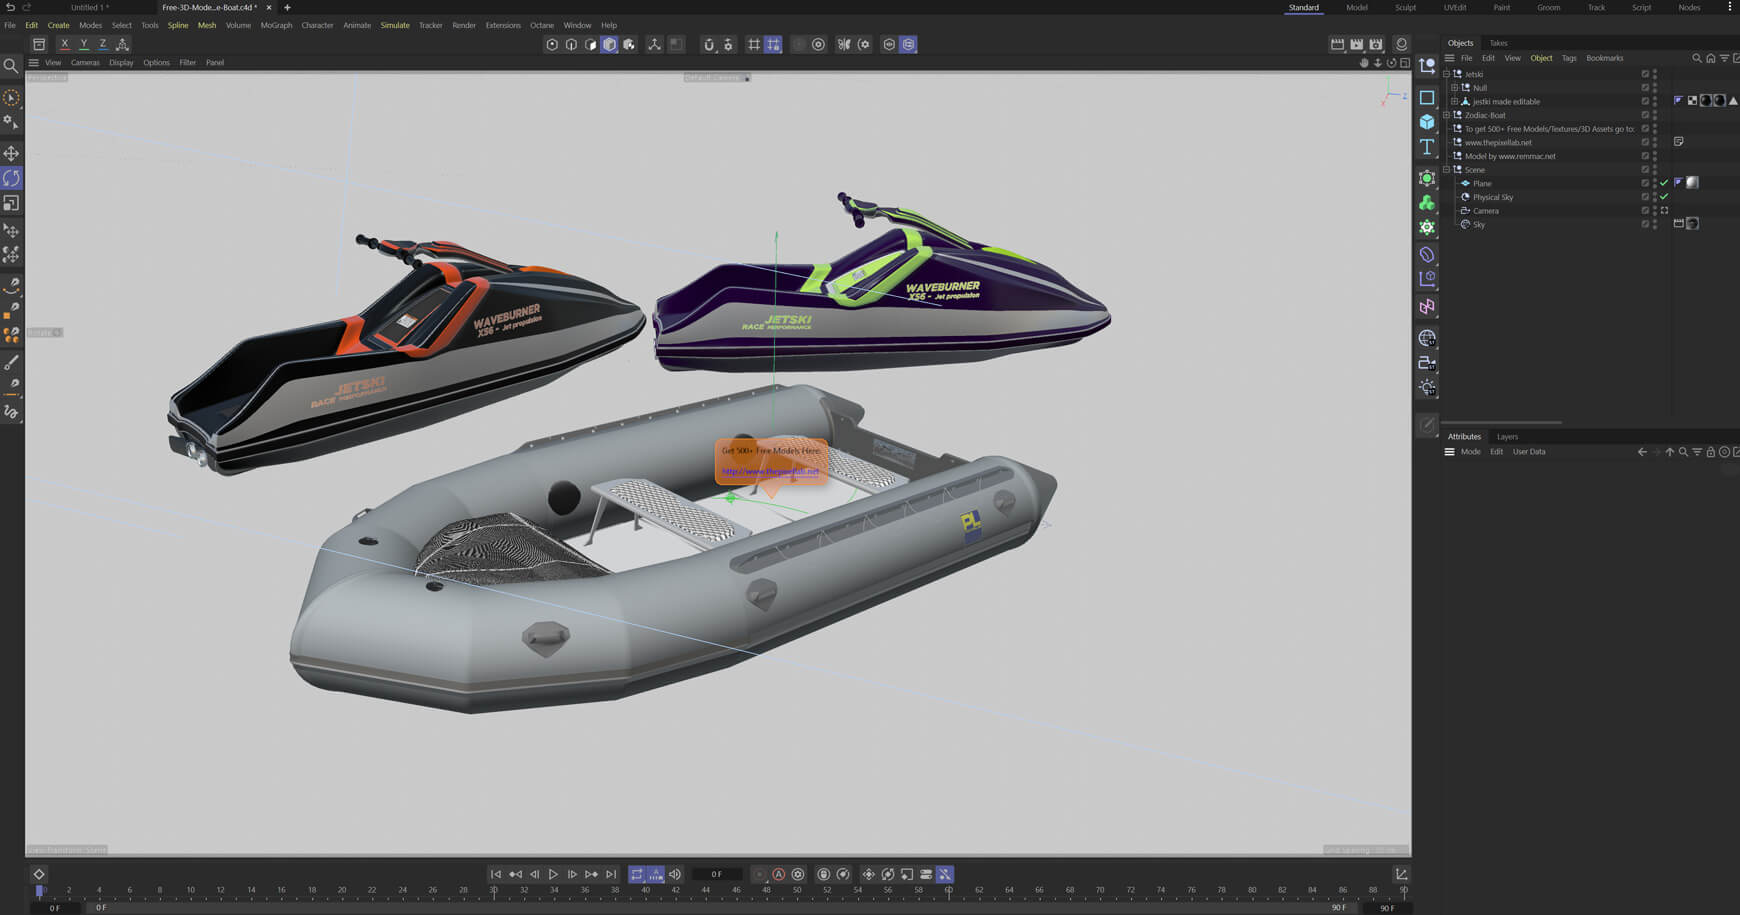Open the Light object palette
The width and height of the screenshot is (1740, 915).
(1427, 388)
